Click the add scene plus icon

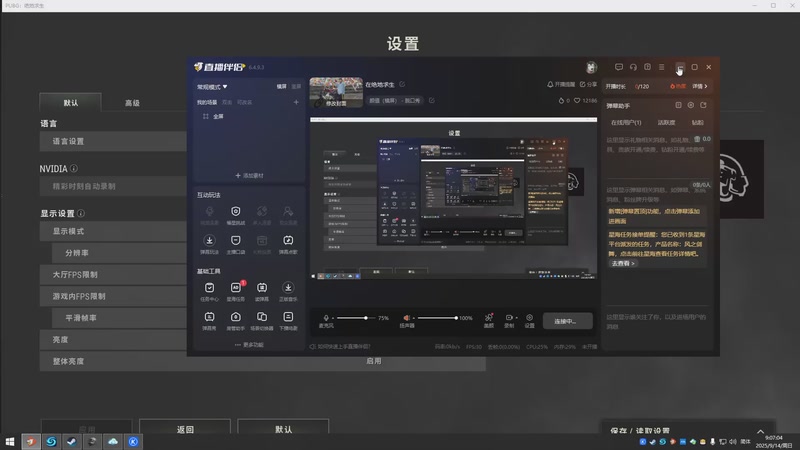(x=296, y=102)
